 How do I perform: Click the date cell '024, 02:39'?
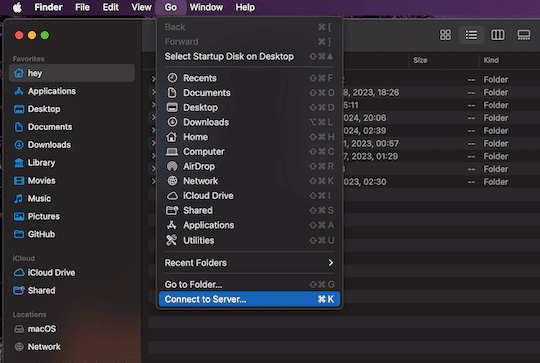(x=365, y=131)
